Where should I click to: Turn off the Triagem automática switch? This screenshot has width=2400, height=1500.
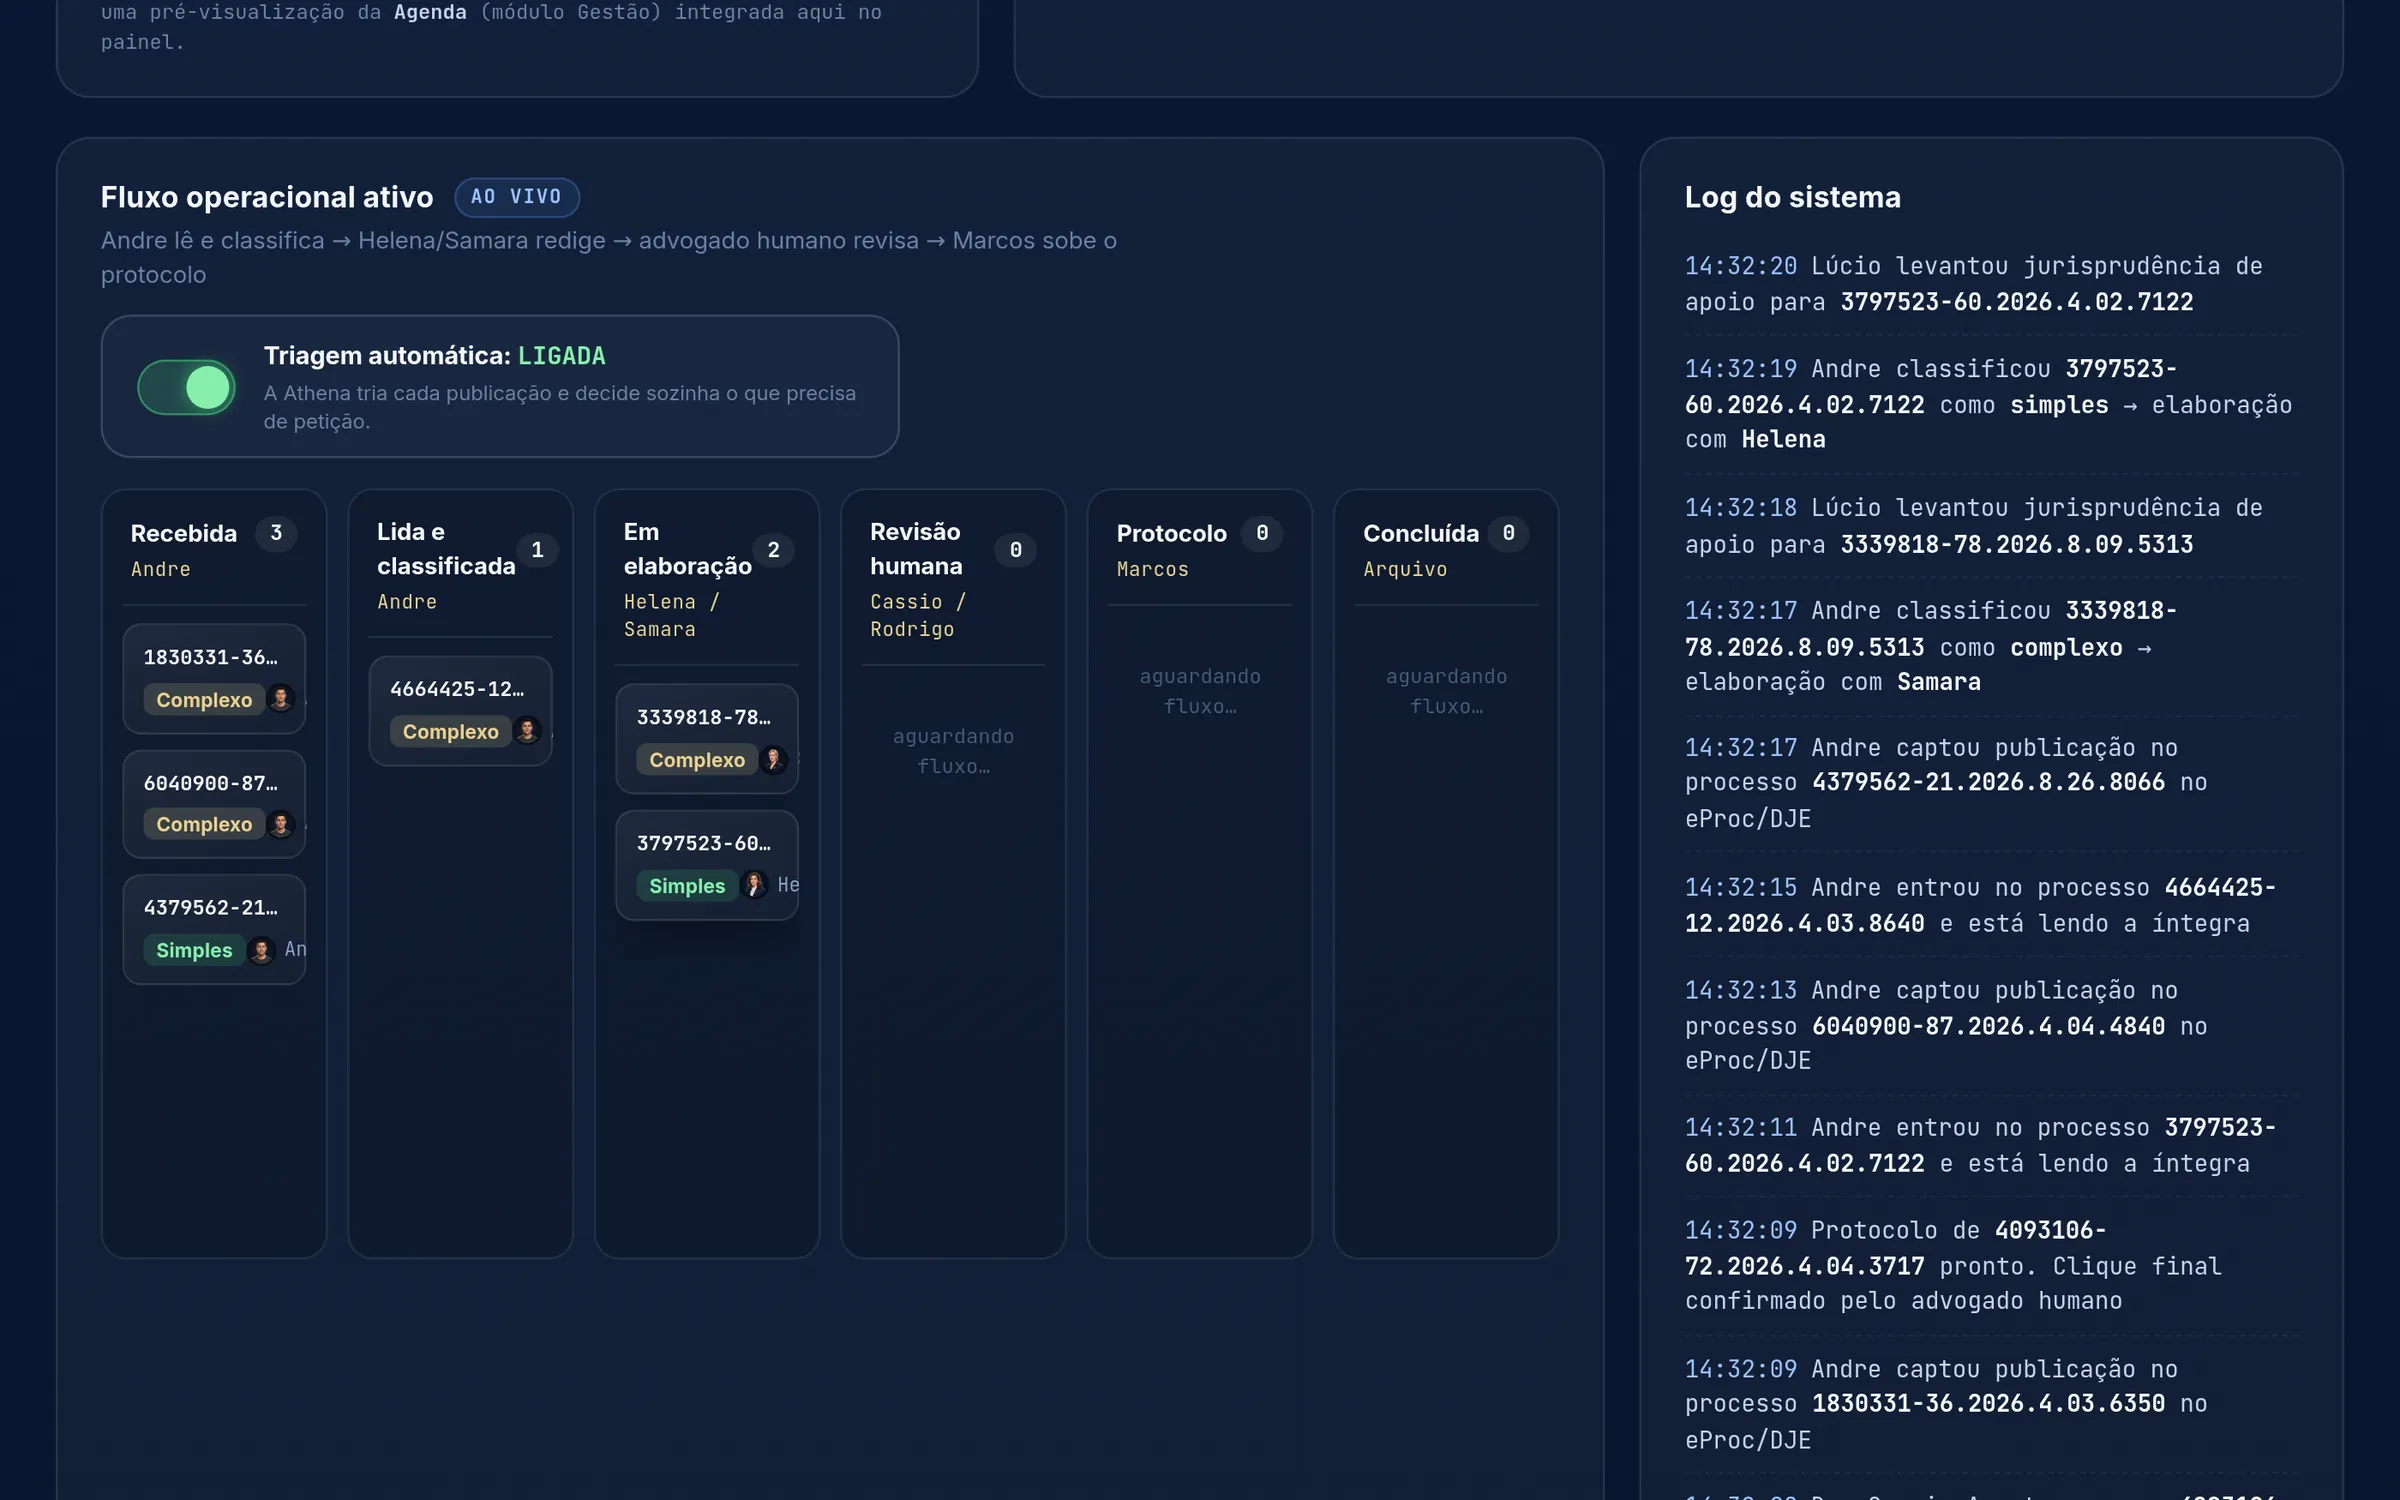[x=186, y=387]
